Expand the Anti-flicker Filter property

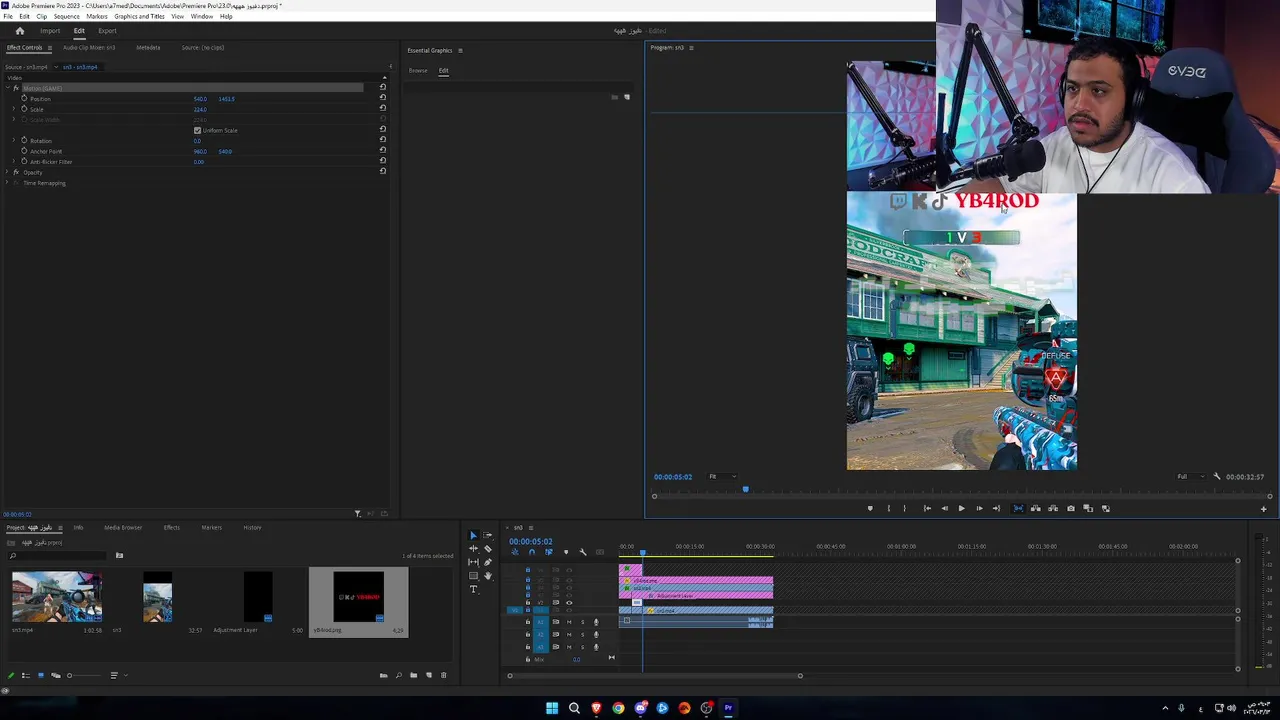point(13,161)
